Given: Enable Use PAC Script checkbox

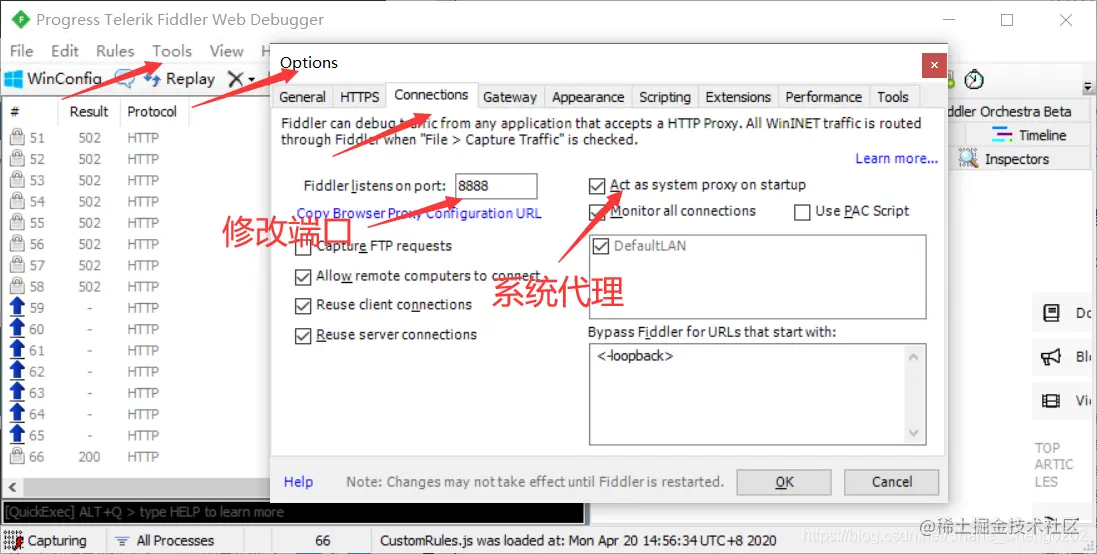Looking at the screenshot, I should click(x=802, y=212).
